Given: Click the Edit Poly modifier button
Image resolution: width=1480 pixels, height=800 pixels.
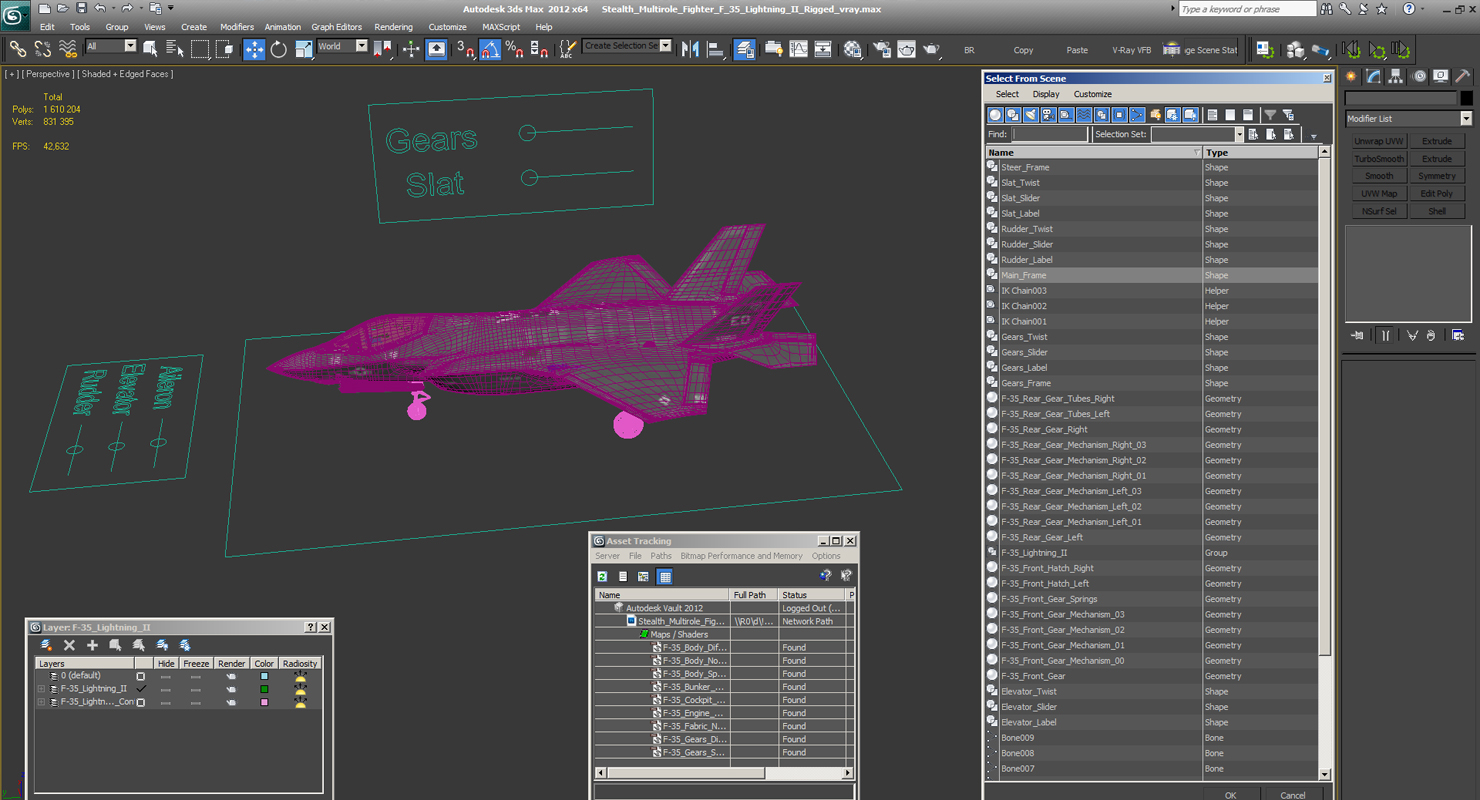Looking at the screenshot, I should 1436,194.
